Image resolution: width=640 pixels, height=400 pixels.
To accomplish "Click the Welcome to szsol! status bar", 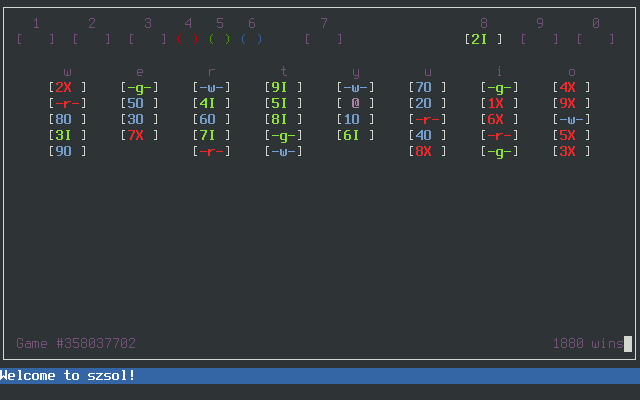I will pos(320,376).
